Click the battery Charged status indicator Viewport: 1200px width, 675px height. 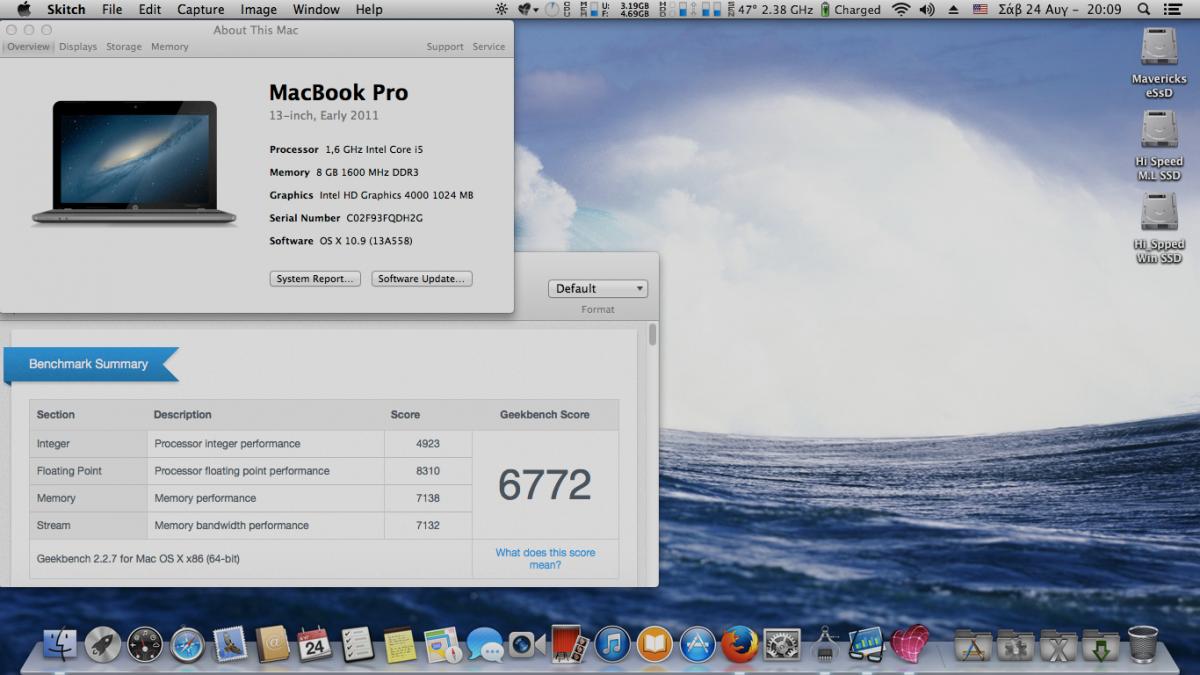click(851, 10)
